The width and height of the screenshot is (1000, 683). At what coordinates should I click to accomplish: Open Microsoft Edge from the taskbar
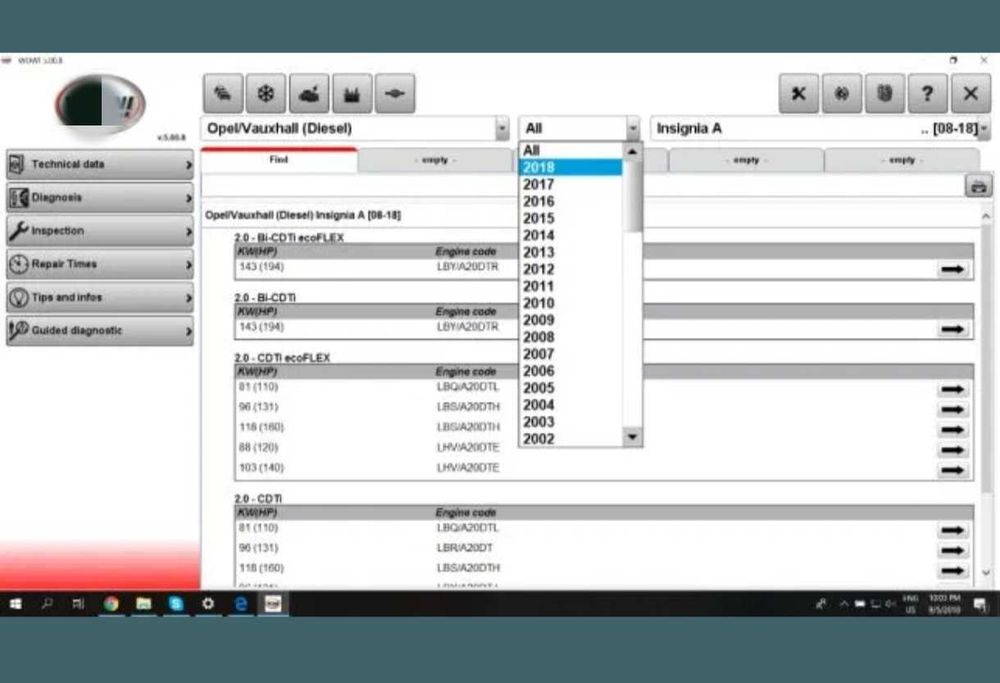point(240,603)
